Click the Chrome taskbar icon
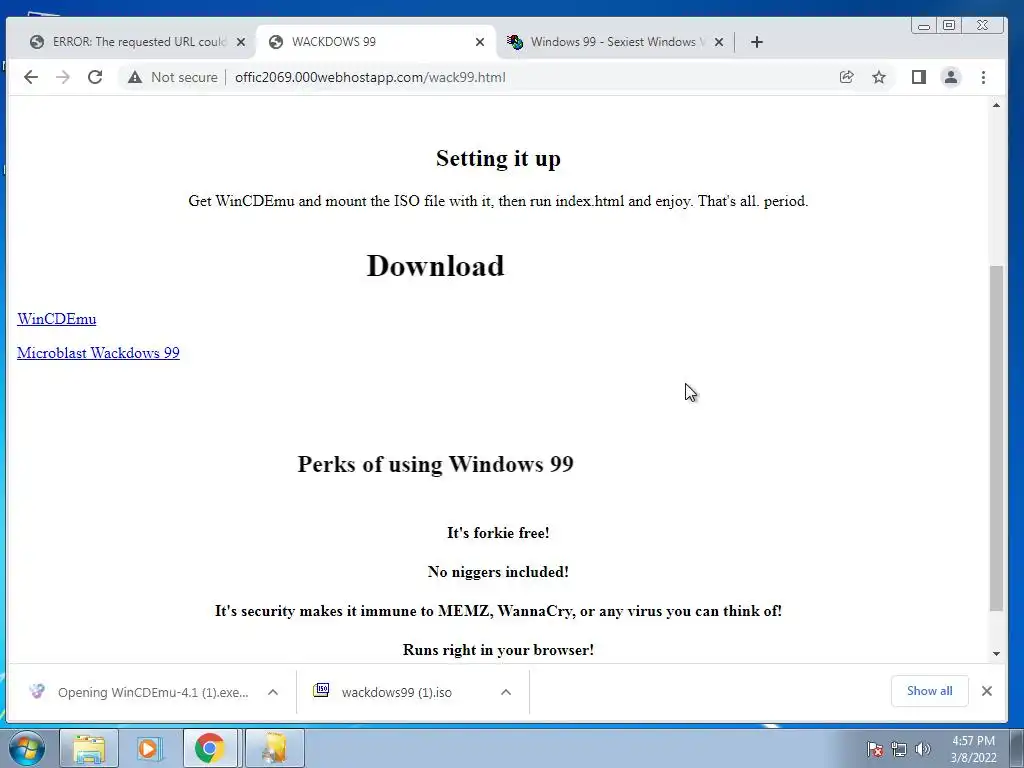Screen dimensions: 1024x768 point(210,748)
